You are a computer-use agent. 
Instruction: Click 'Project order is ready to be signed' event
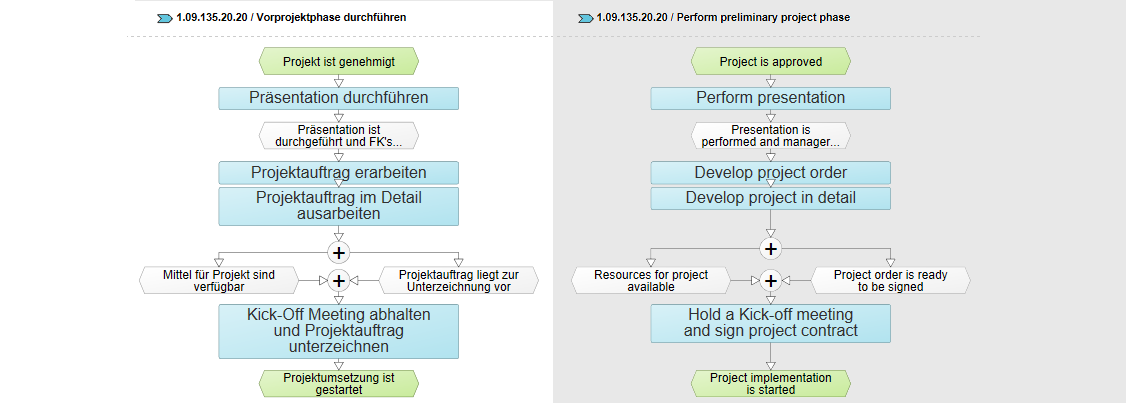point(890,280)
